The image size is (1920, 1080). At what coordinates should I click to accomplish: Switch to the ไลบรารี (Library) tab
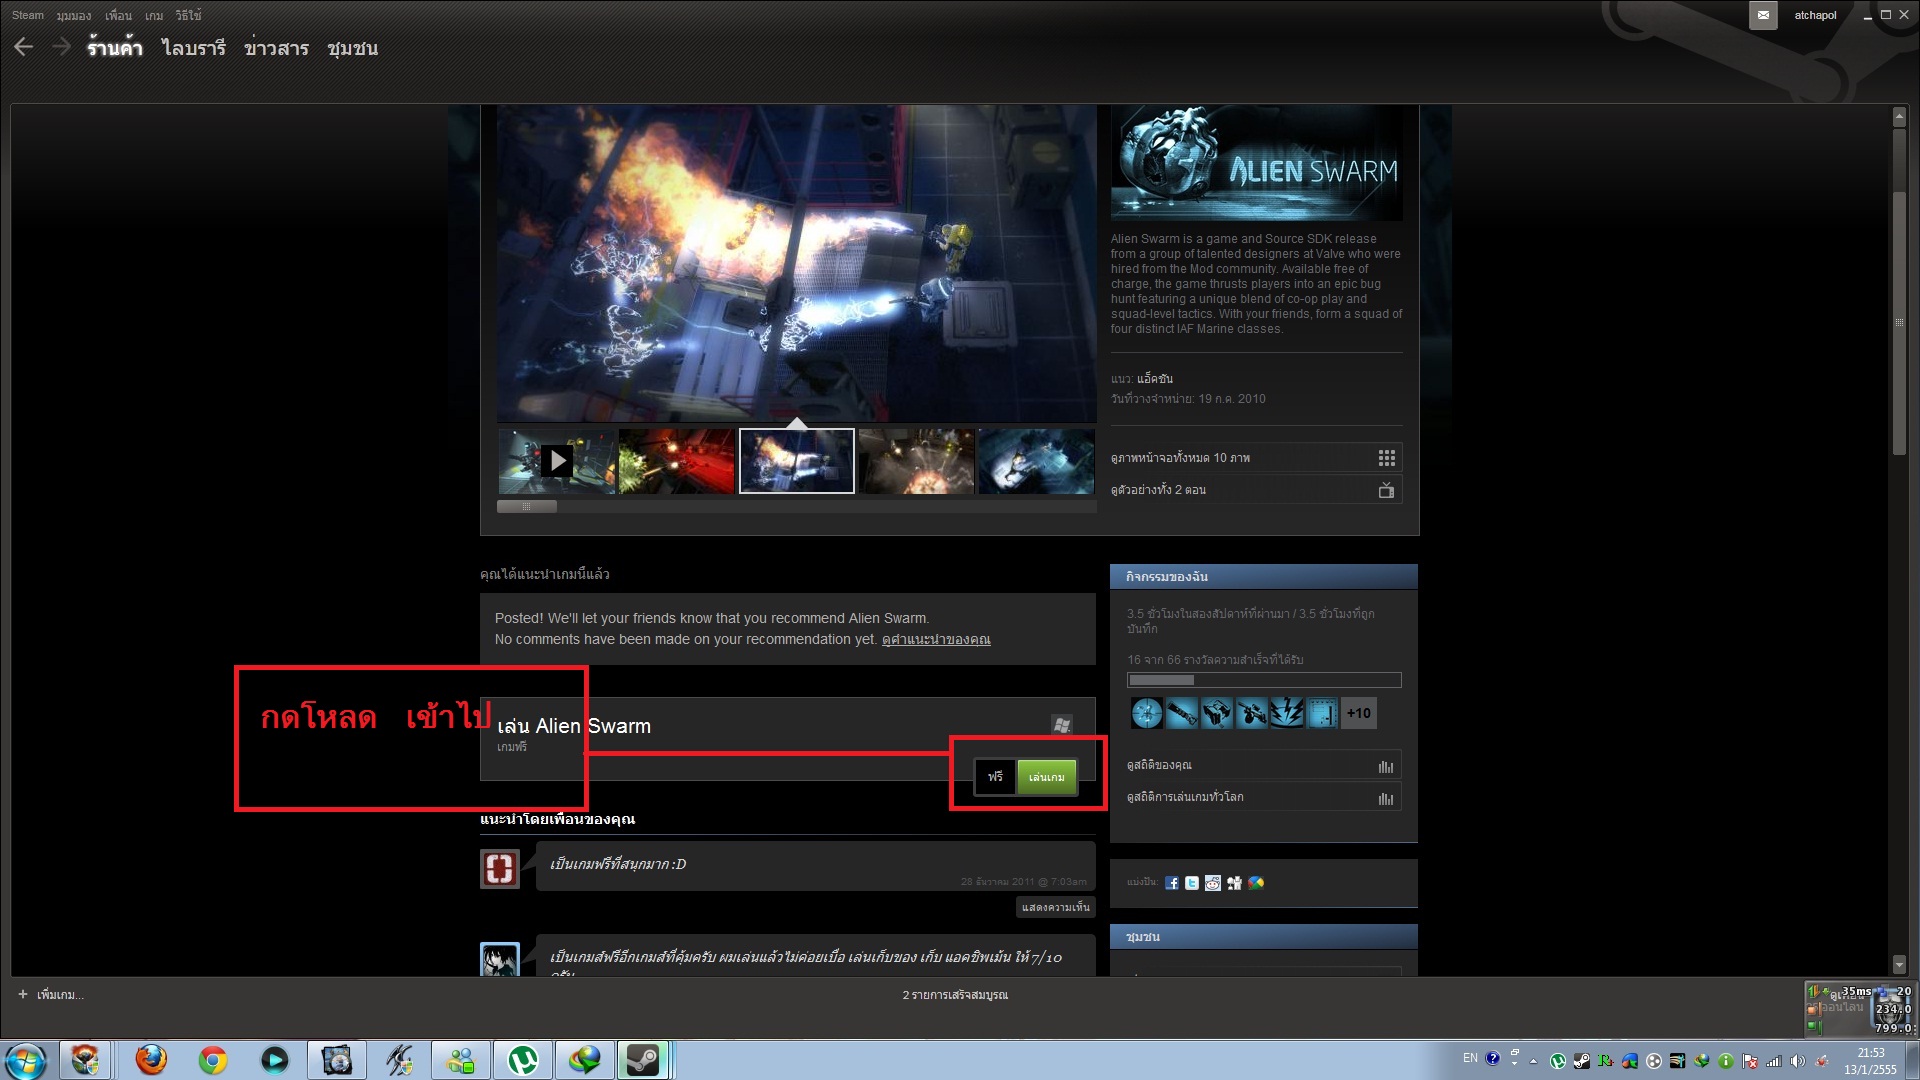click(194, 48)
